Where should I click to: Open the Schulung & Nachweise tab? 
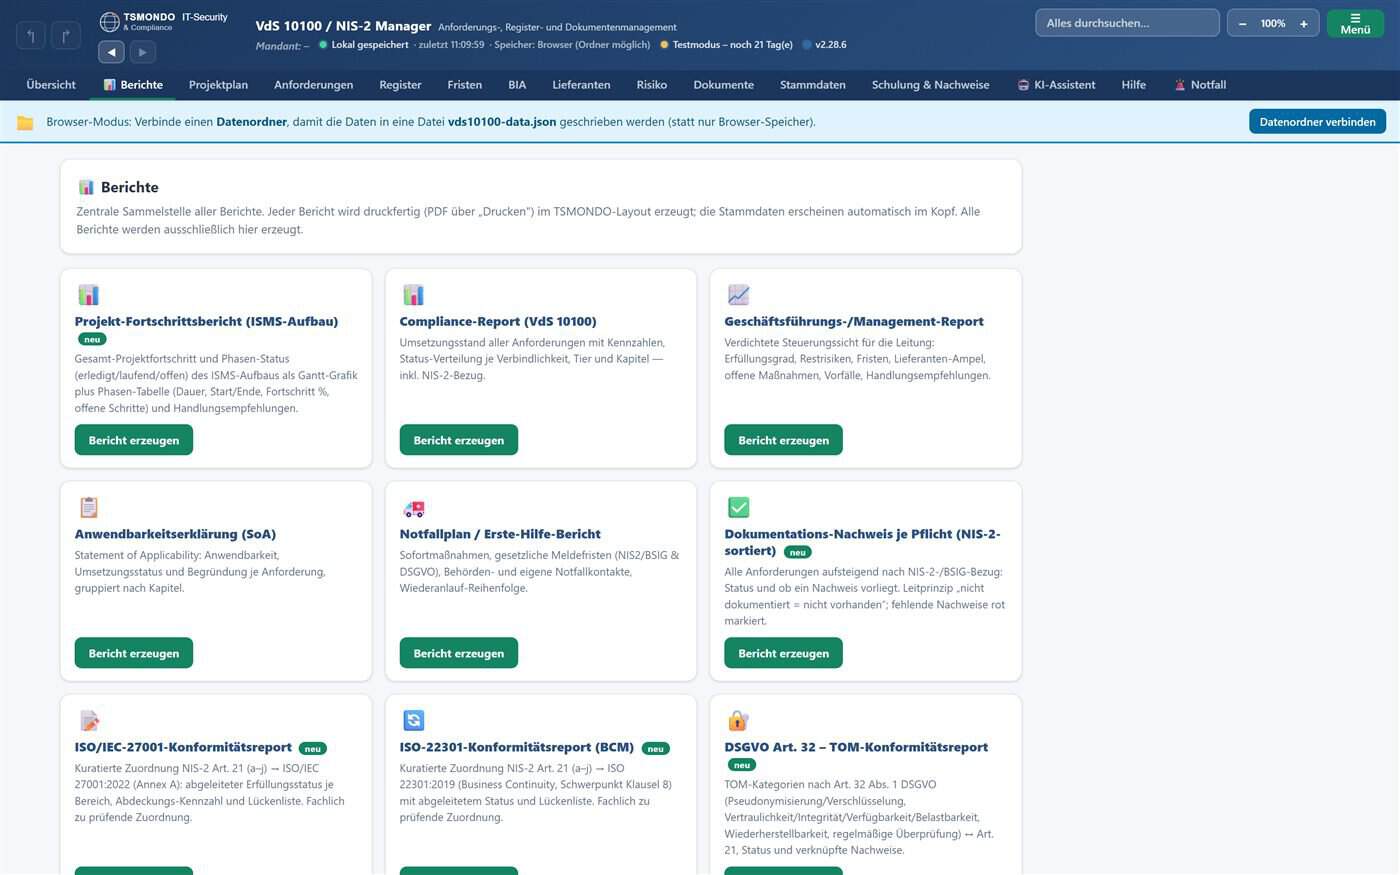tap(930, 85)
